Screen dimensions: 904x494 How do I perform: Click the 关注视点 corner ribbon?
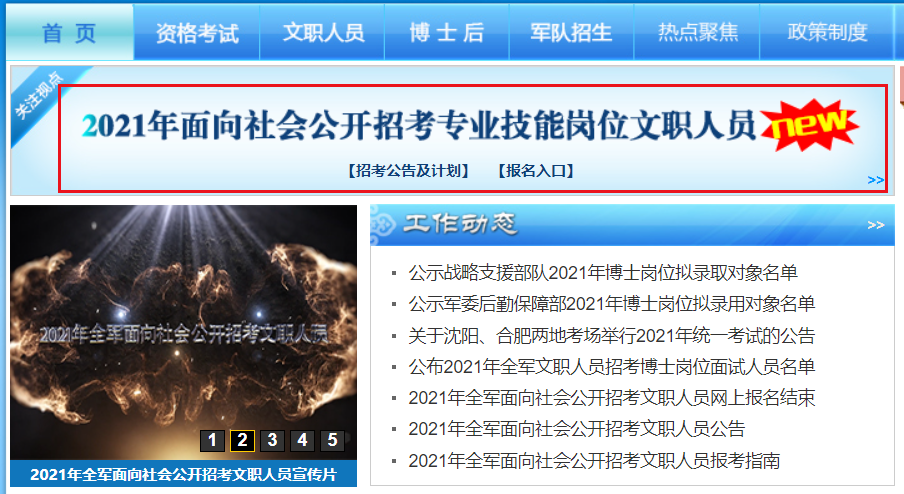(x=38, y=95)
